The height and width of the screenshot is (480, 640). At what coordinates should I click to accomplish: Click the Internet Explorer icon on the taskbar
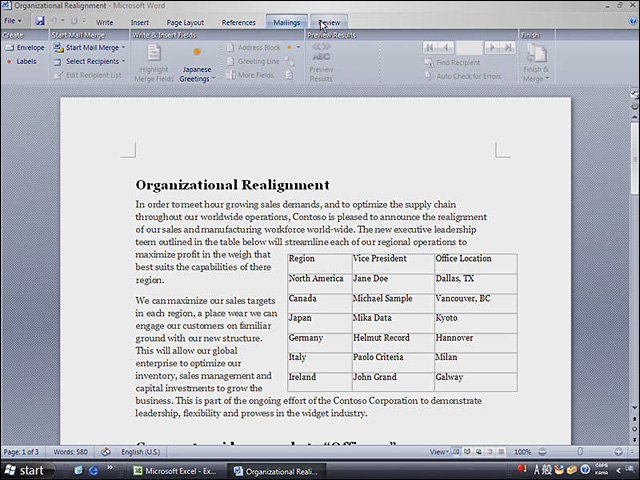click(93, 471)
